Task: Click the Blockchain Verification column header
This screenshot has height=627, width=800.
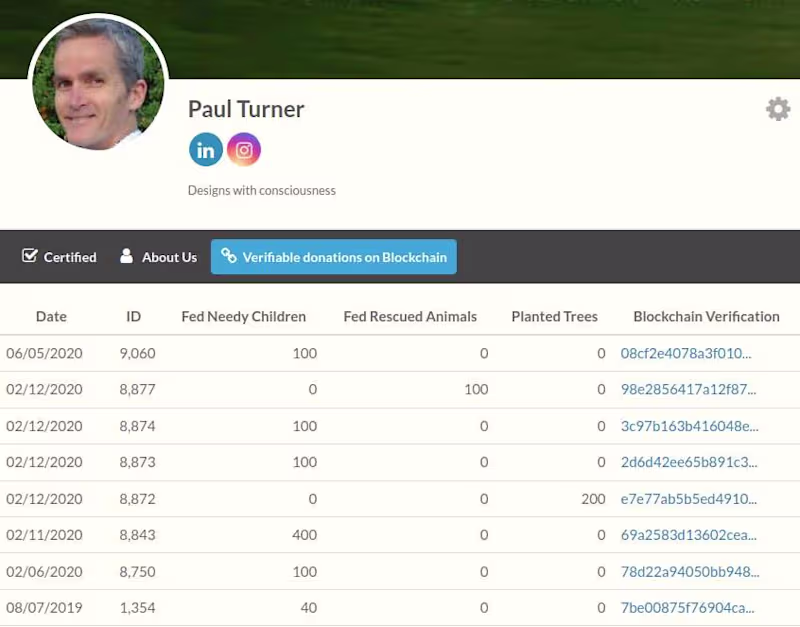Action: coord(706,316)
